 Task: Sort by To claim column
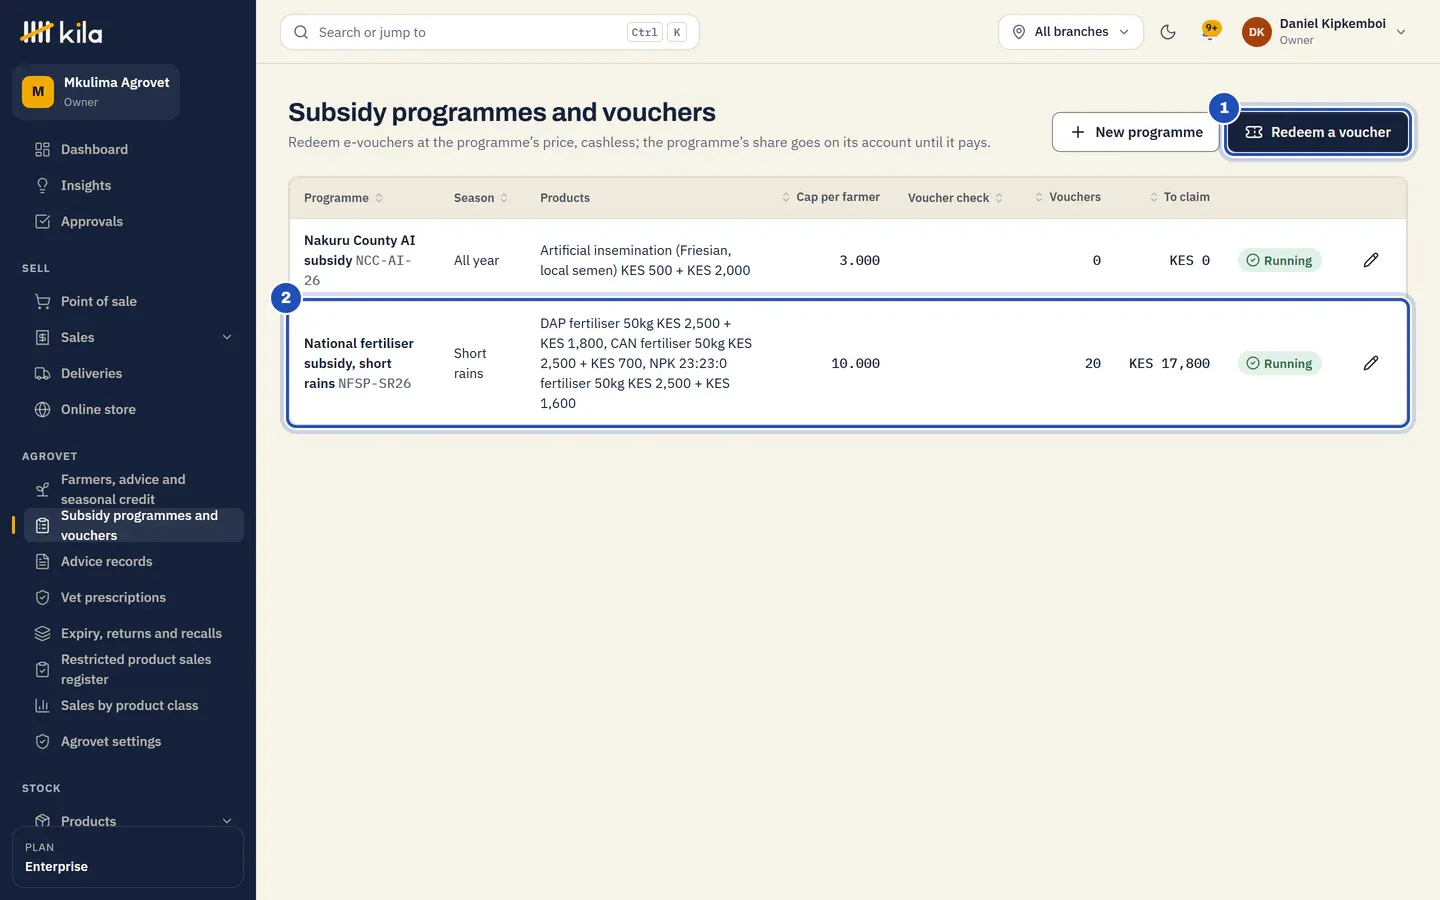point(1179,197)
